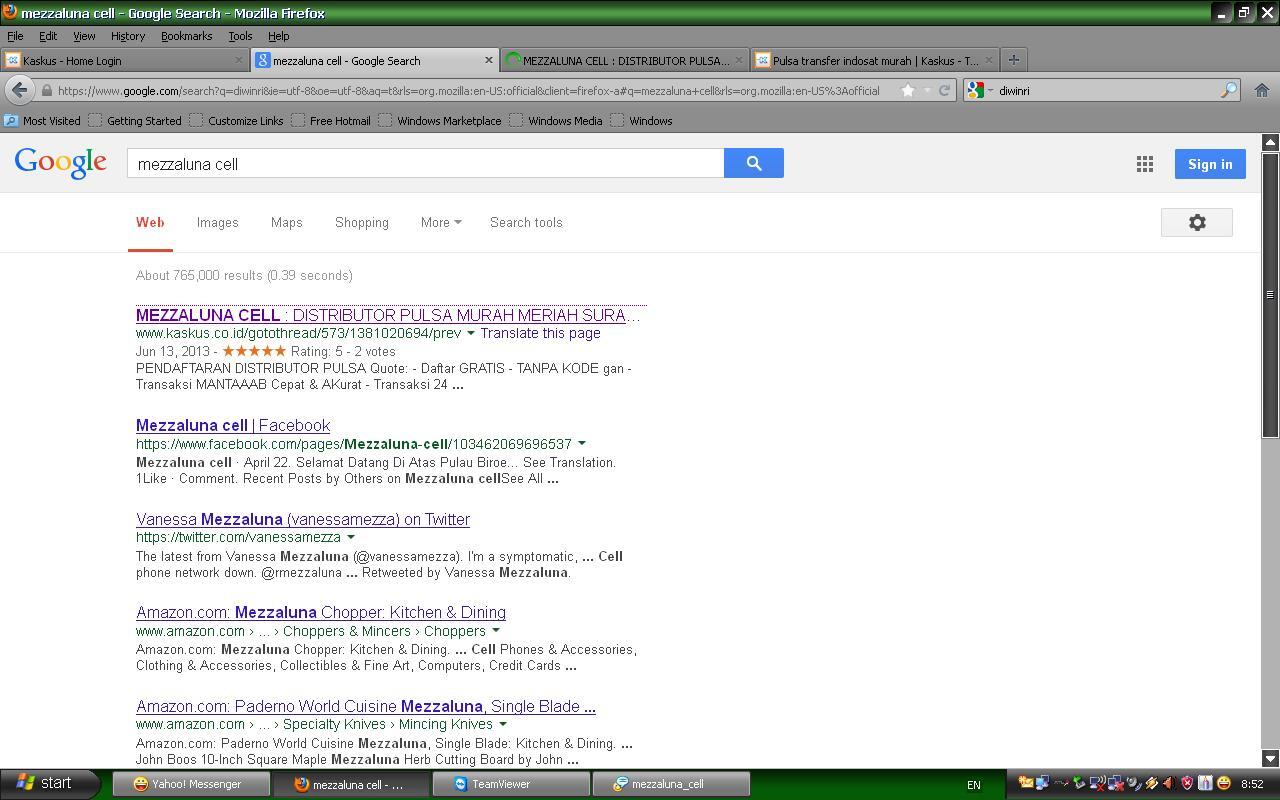
Task: Click the site identity lock icon
Action: point(46,90)
